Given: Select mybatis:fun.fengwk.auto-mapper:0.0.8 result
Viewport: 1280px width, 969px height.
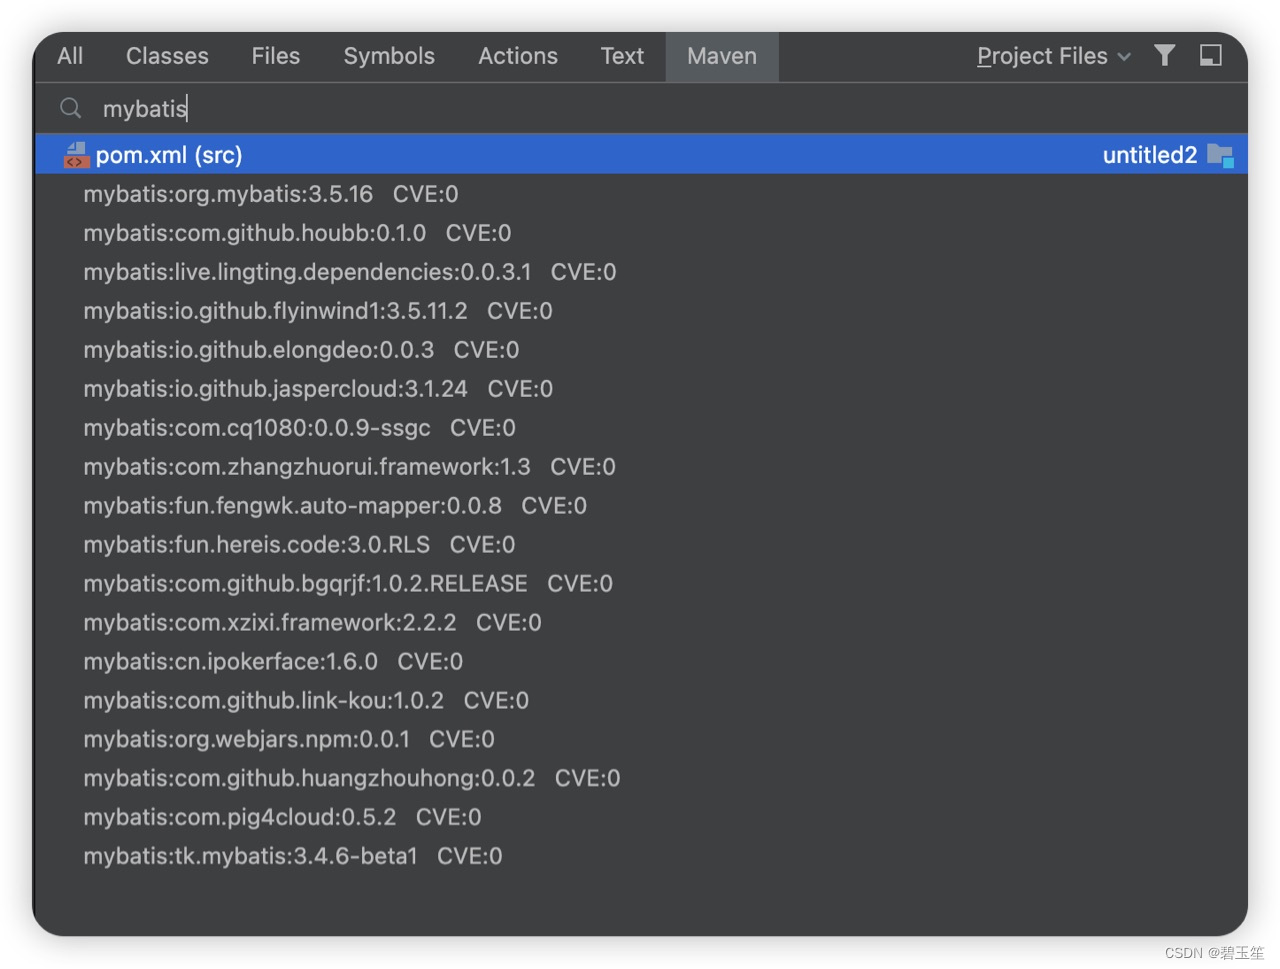Looking at the screenshot, I should (641, 506).
